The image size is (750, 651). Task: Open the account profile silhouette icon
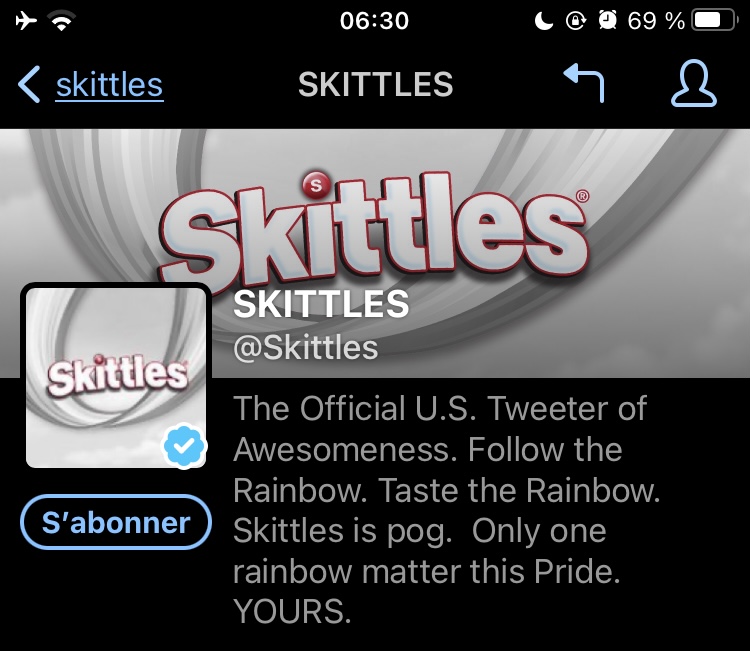694,83
